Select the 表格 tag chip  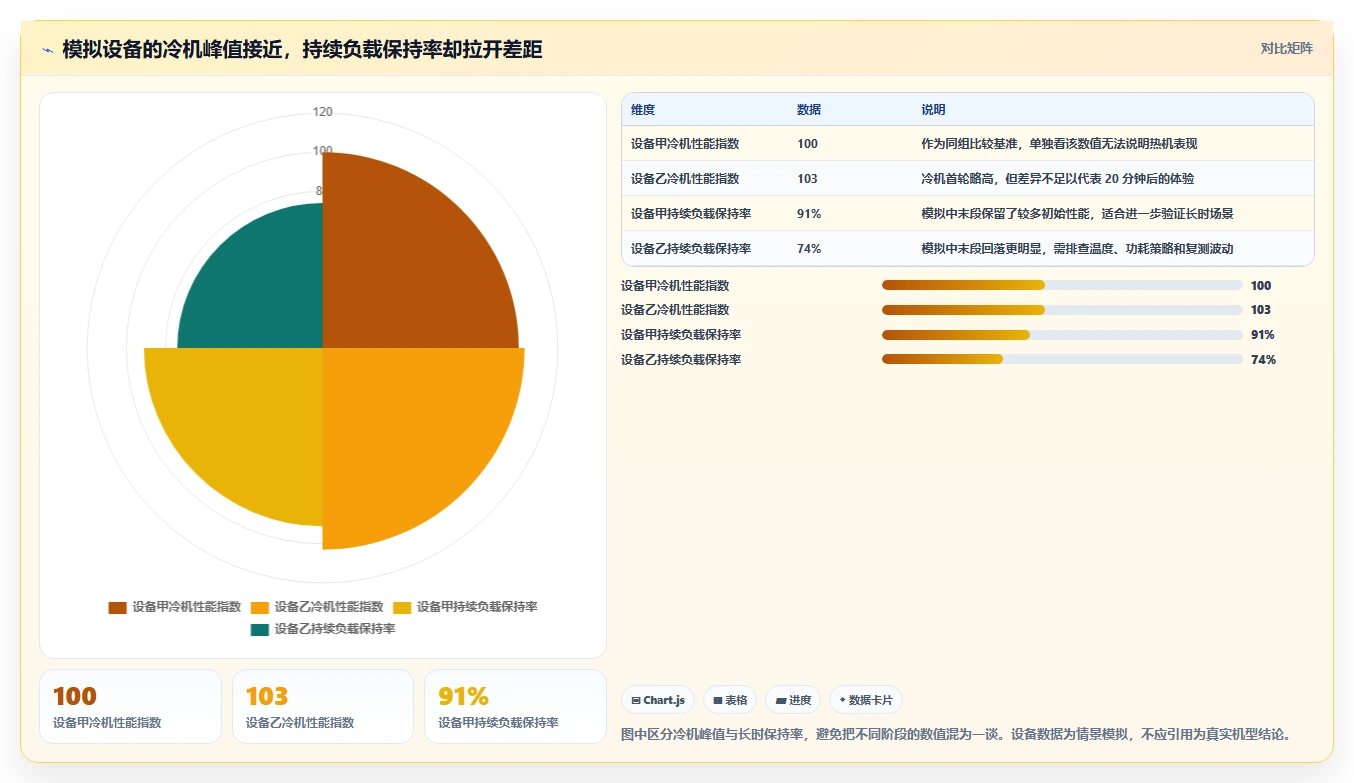730,700
